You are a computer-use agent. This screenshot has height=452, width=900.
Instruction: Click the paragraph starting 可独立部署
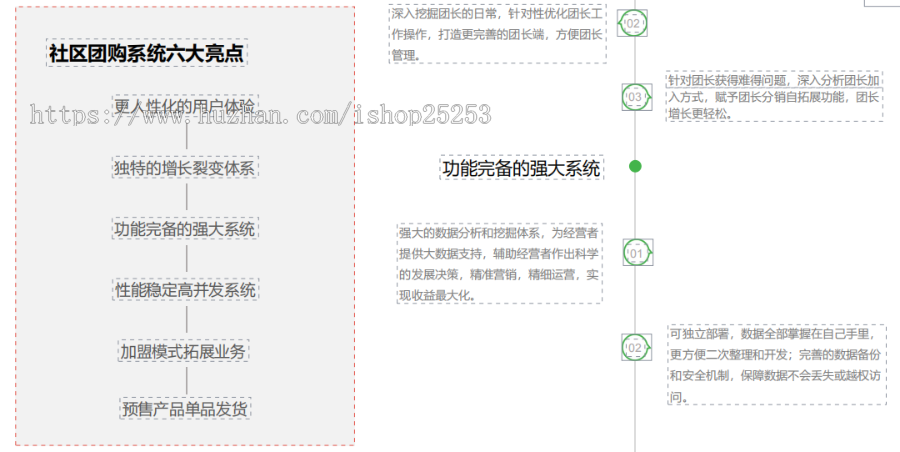tap(777, 365)
